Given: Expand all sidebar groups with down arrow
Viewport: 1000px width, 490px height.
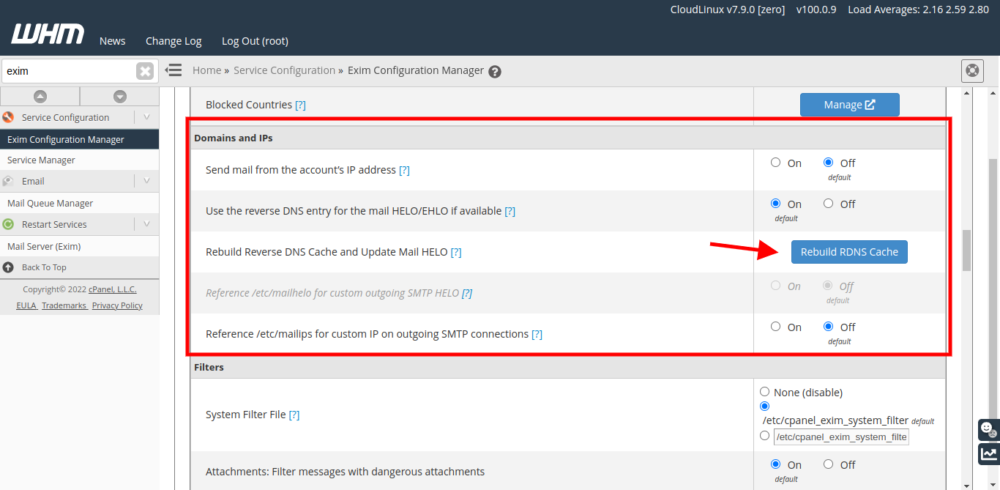Looking at the screenshot, I should point(120,96).
